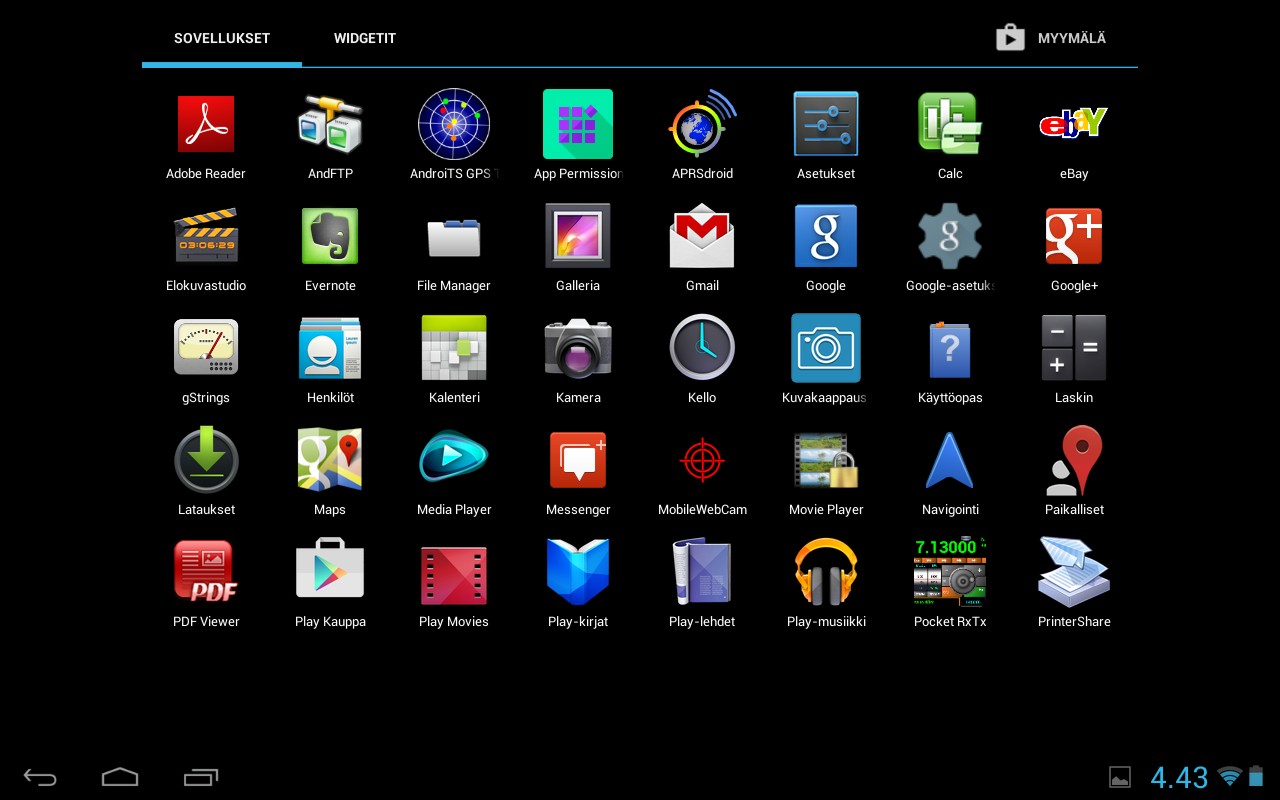Launch Kuvakaappaus screenshot app
Viewport: 1280px width, 800px height.
[x=826, y=348]
